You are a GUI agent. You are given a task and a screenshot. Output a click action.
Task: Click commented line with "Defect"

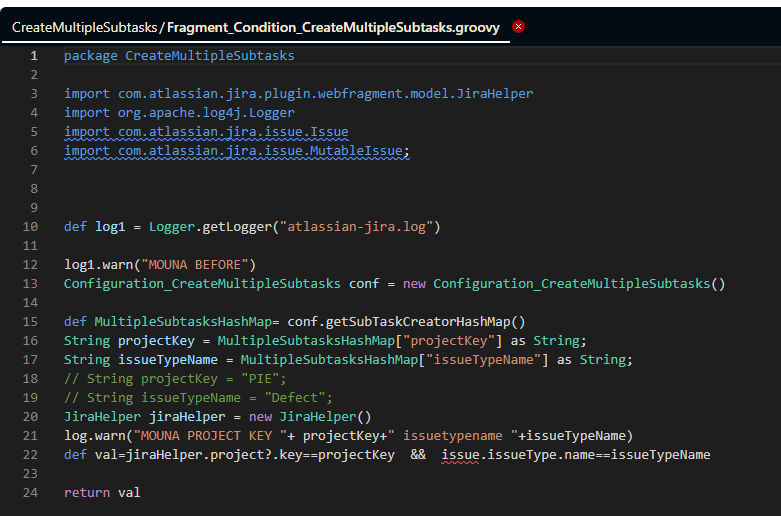[198, 398]
